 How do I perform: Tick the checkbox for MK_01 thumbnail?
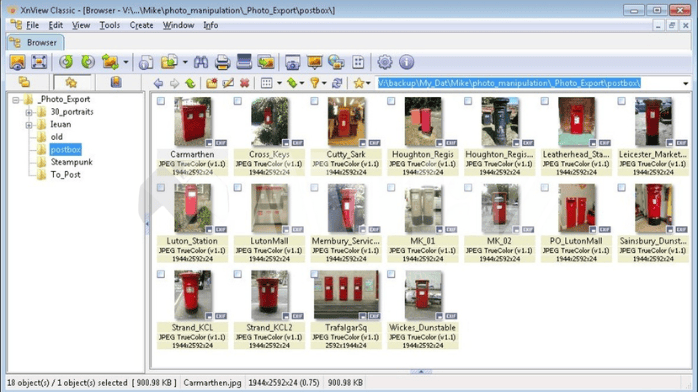coord(391,188)
